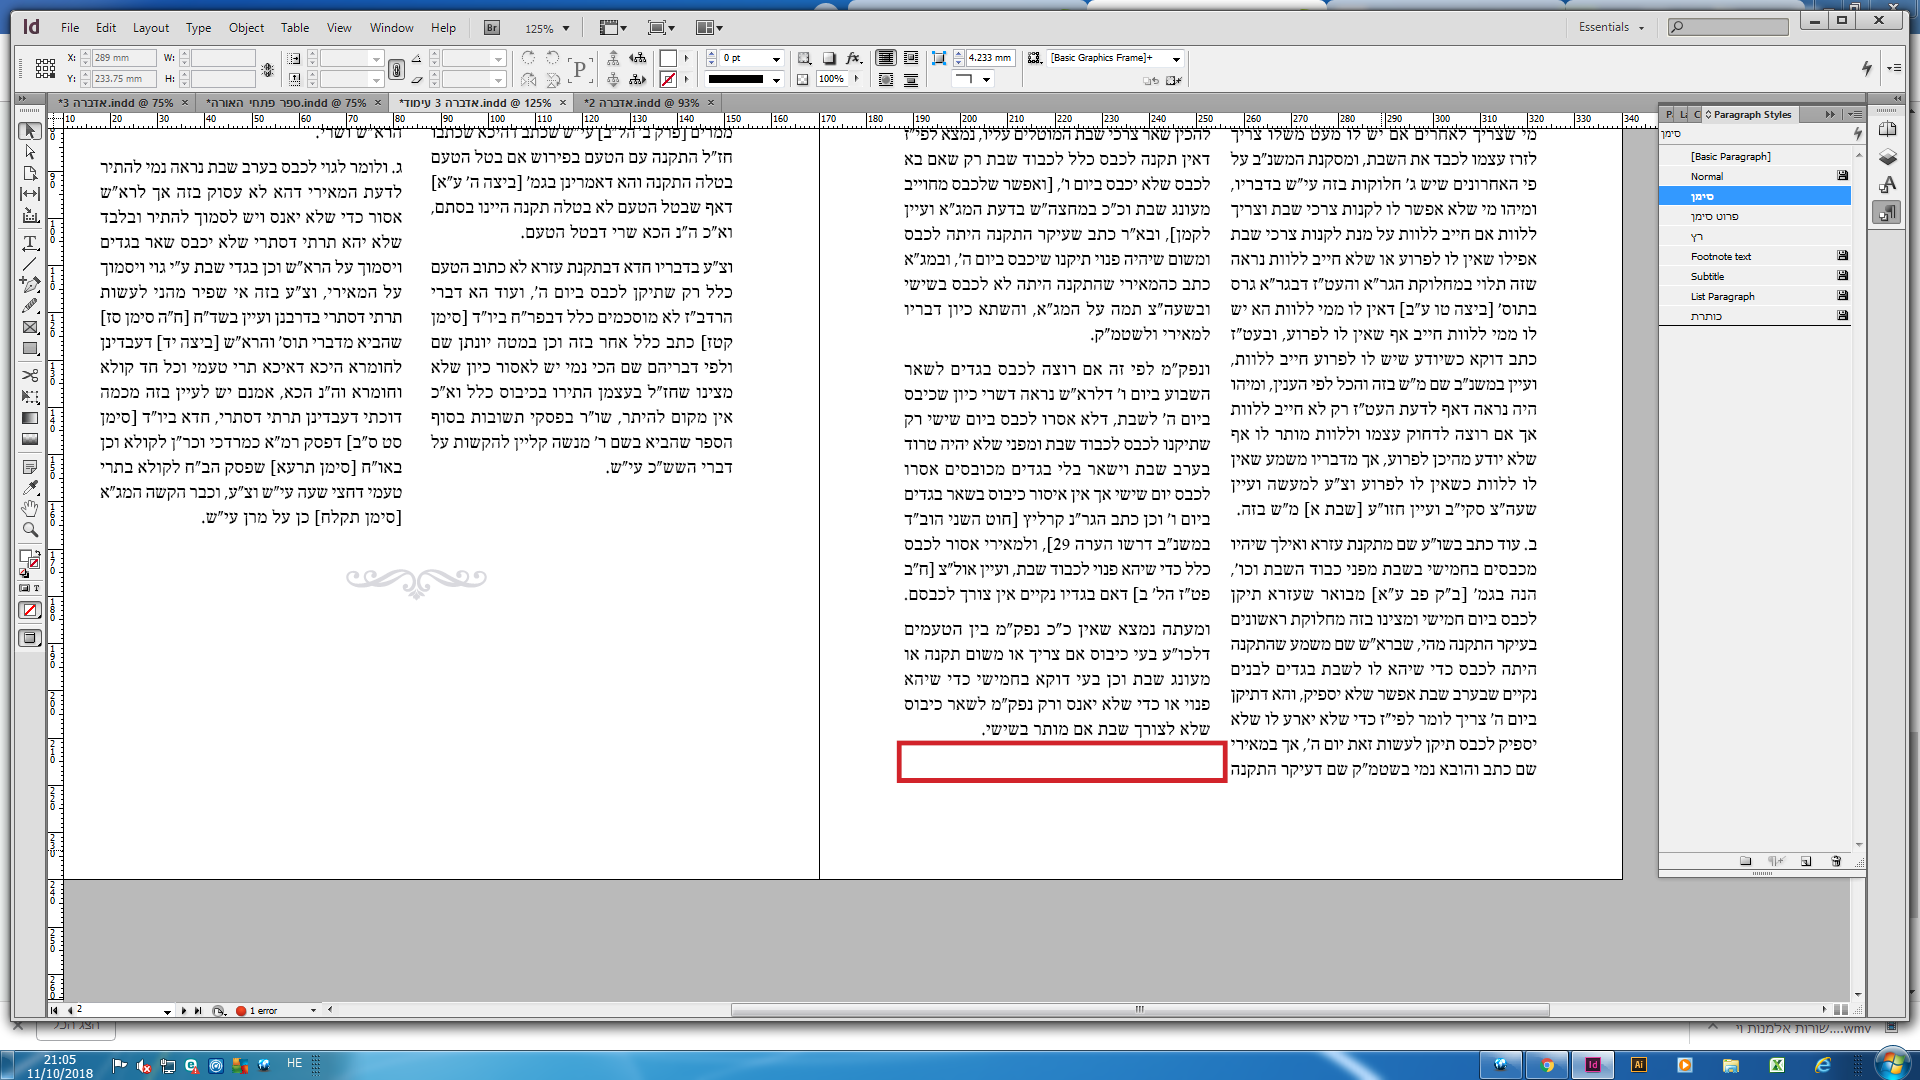Pick the Pen tool
1920x1080 pixels.
(x=30, y=284)
